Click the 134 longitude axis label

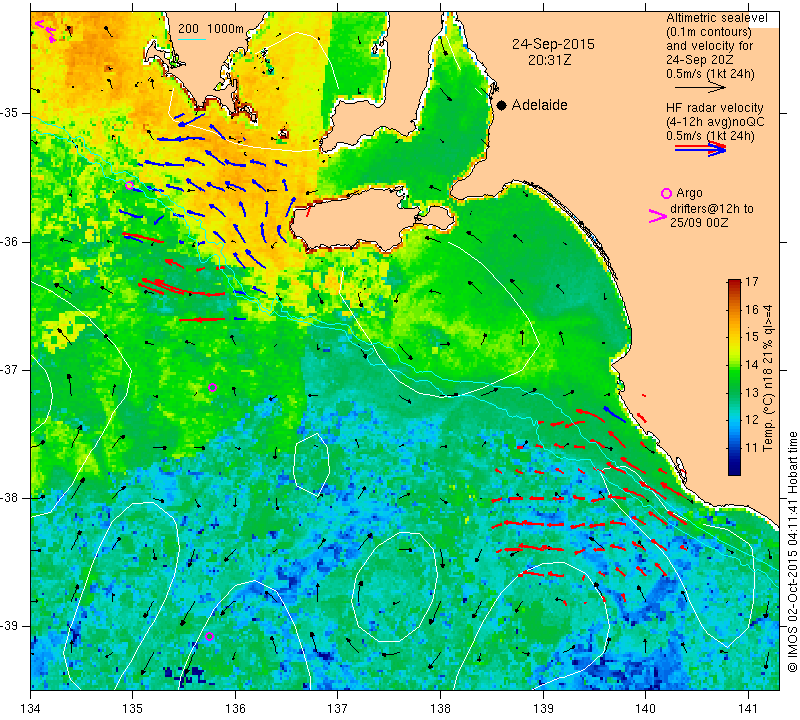tap(31, 709)
